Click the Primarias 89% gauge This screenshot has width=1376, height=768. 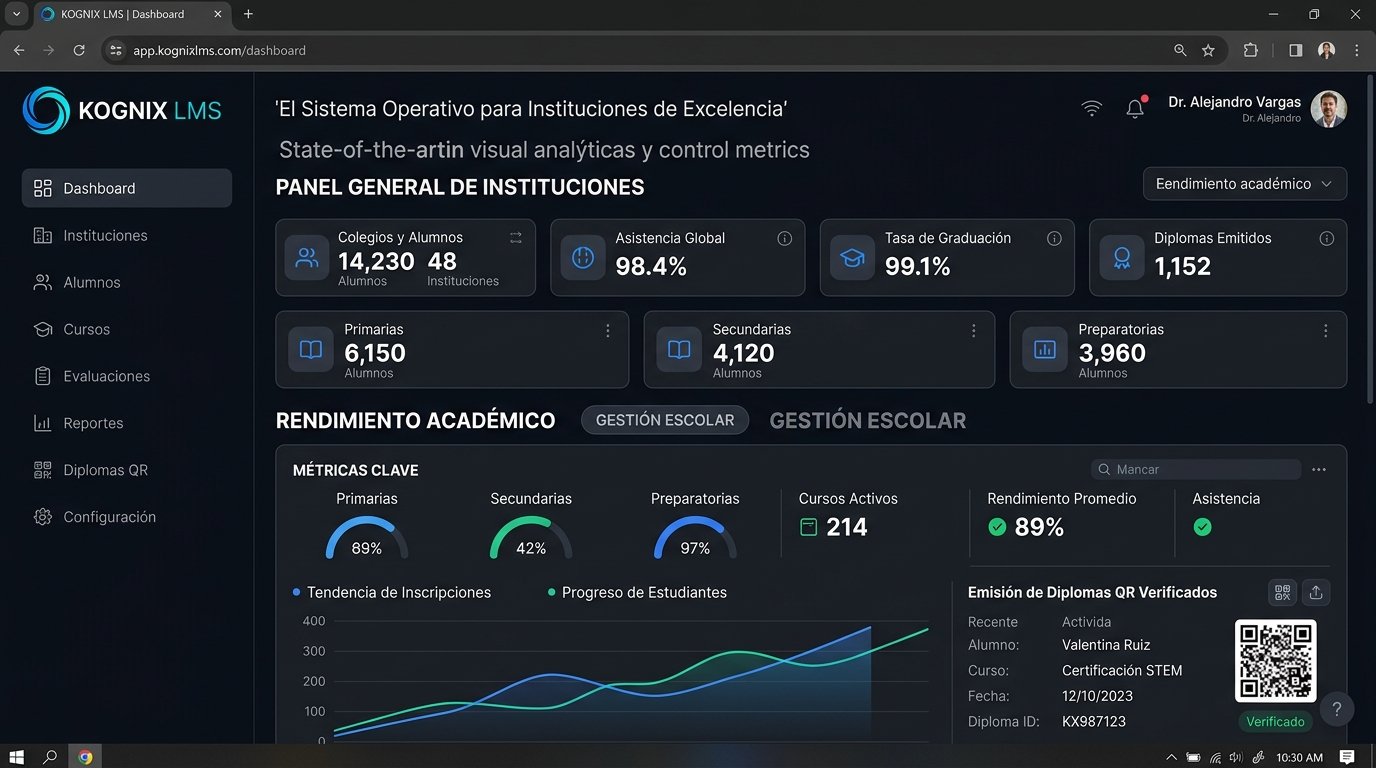coord(367,537)
